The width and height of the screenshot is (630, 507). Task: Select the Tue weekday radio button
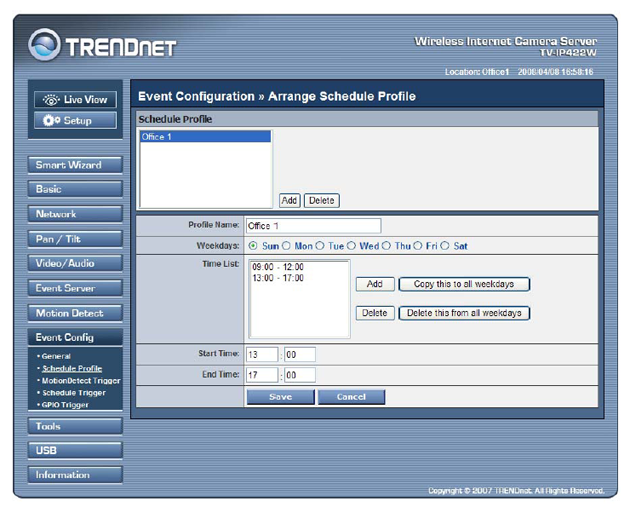320,245
